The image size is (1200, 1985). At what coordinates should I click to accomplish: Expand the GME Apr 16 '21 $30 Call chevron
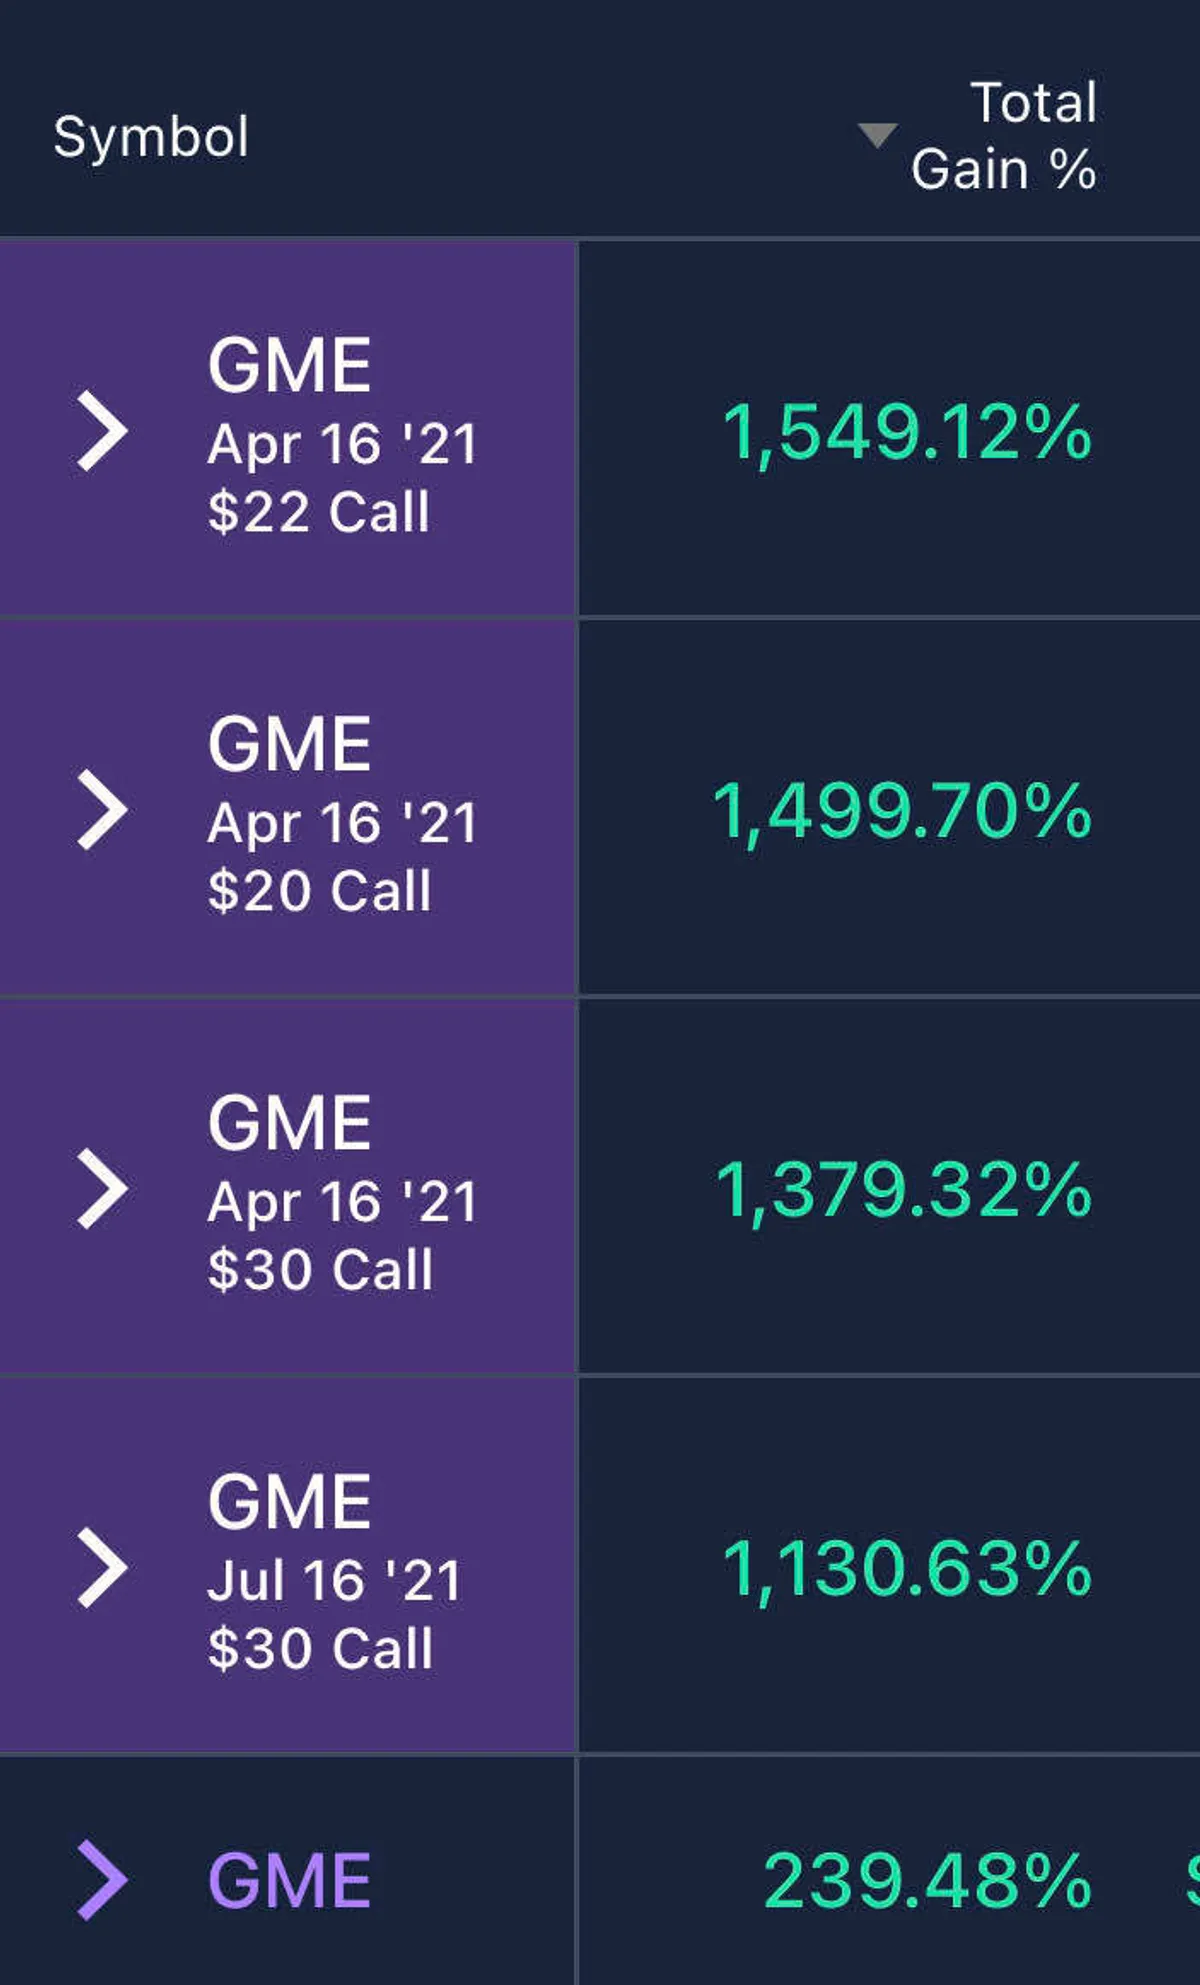(x=103, y=1188)
